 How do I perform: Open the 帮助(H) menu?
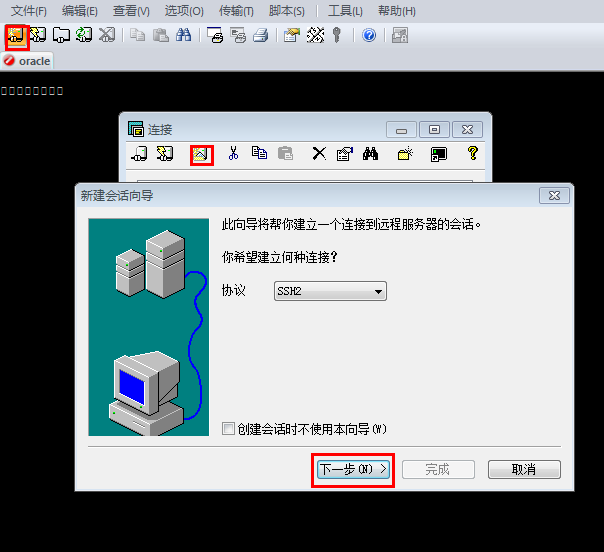(397, 11)
